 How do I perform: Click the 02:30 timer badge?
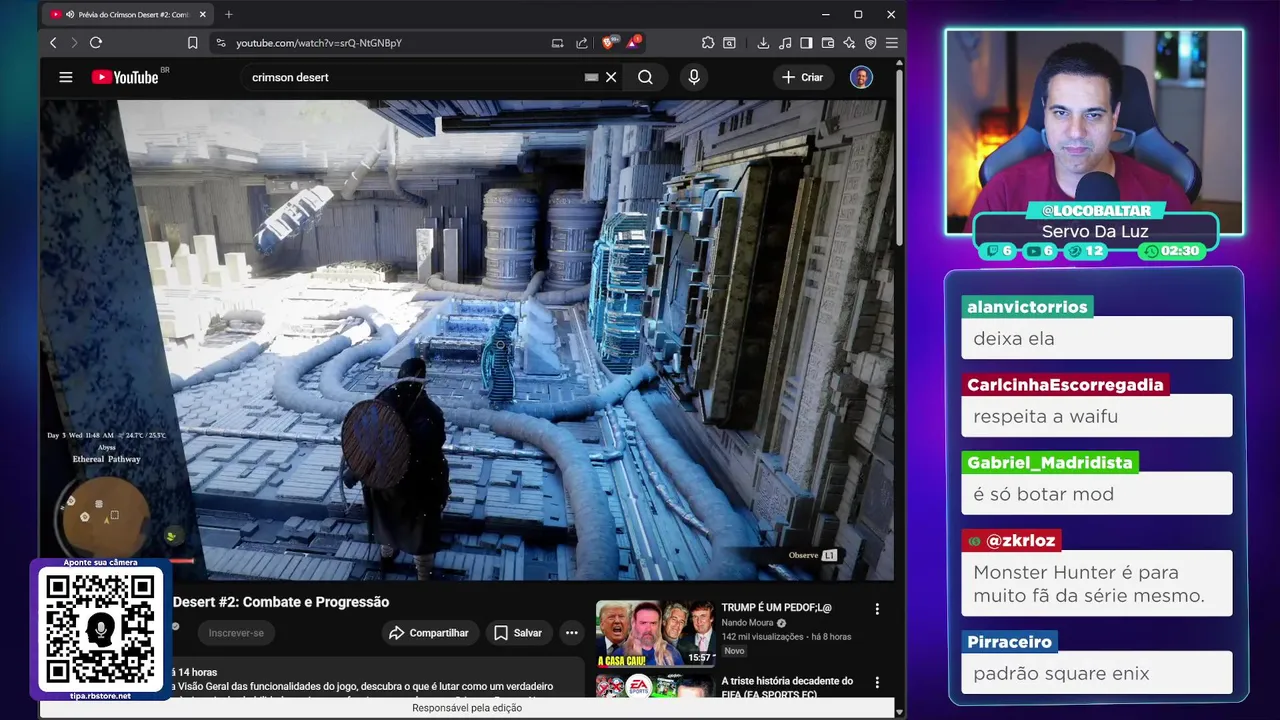1173,251
